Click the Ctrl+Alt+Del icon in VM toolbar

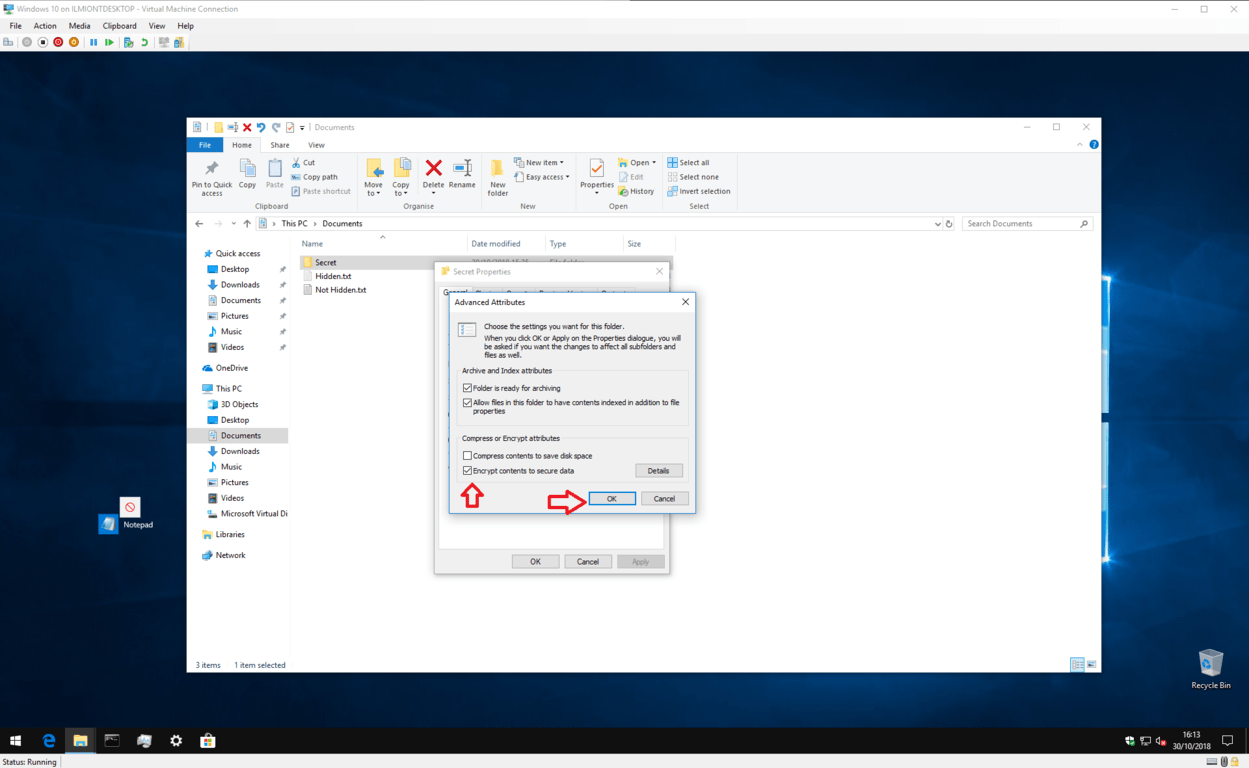[x=8, y=43]
